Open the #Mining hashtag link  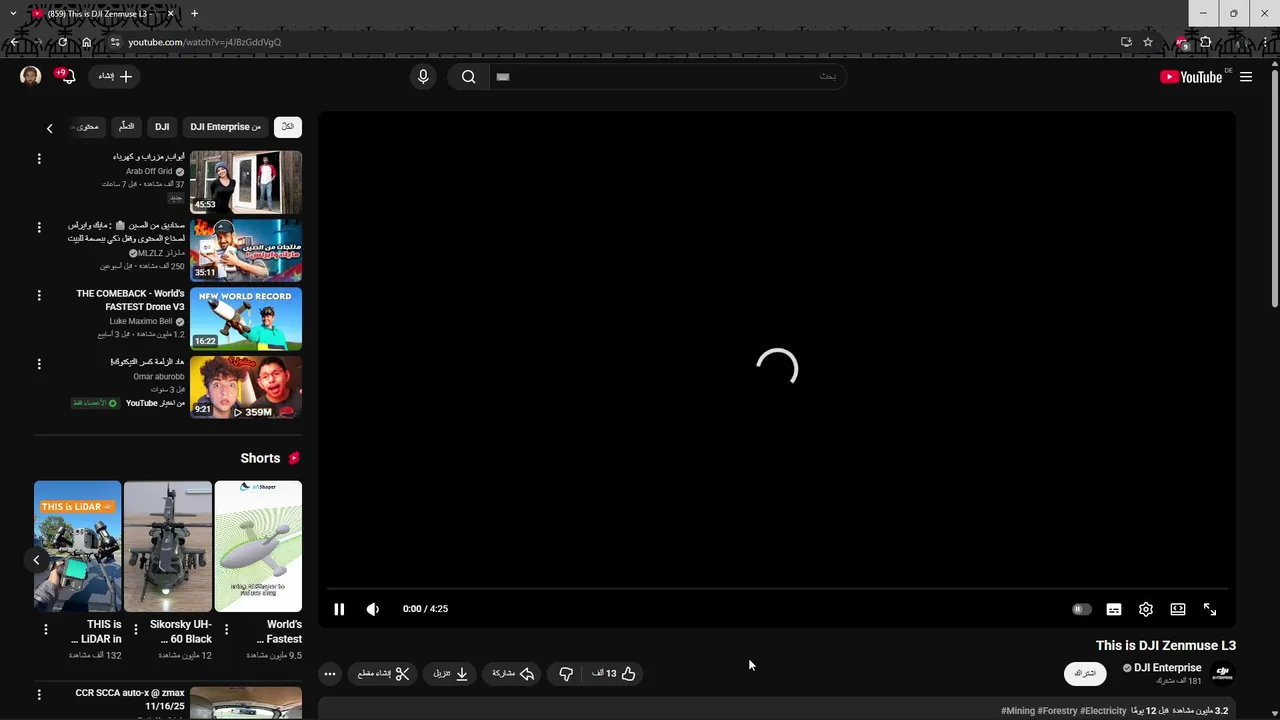[x=1018, y=711]
